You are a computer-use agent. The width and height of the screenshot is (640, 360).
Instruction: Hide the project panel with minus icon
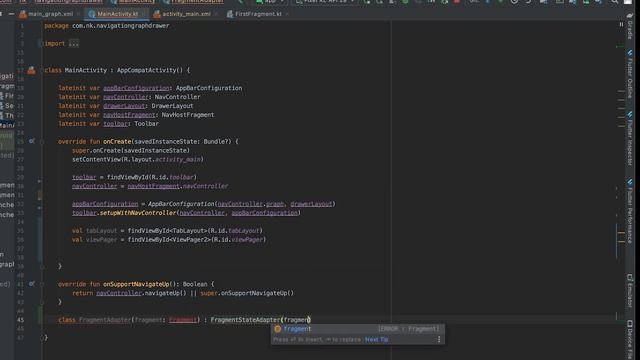tap(11, 14)
